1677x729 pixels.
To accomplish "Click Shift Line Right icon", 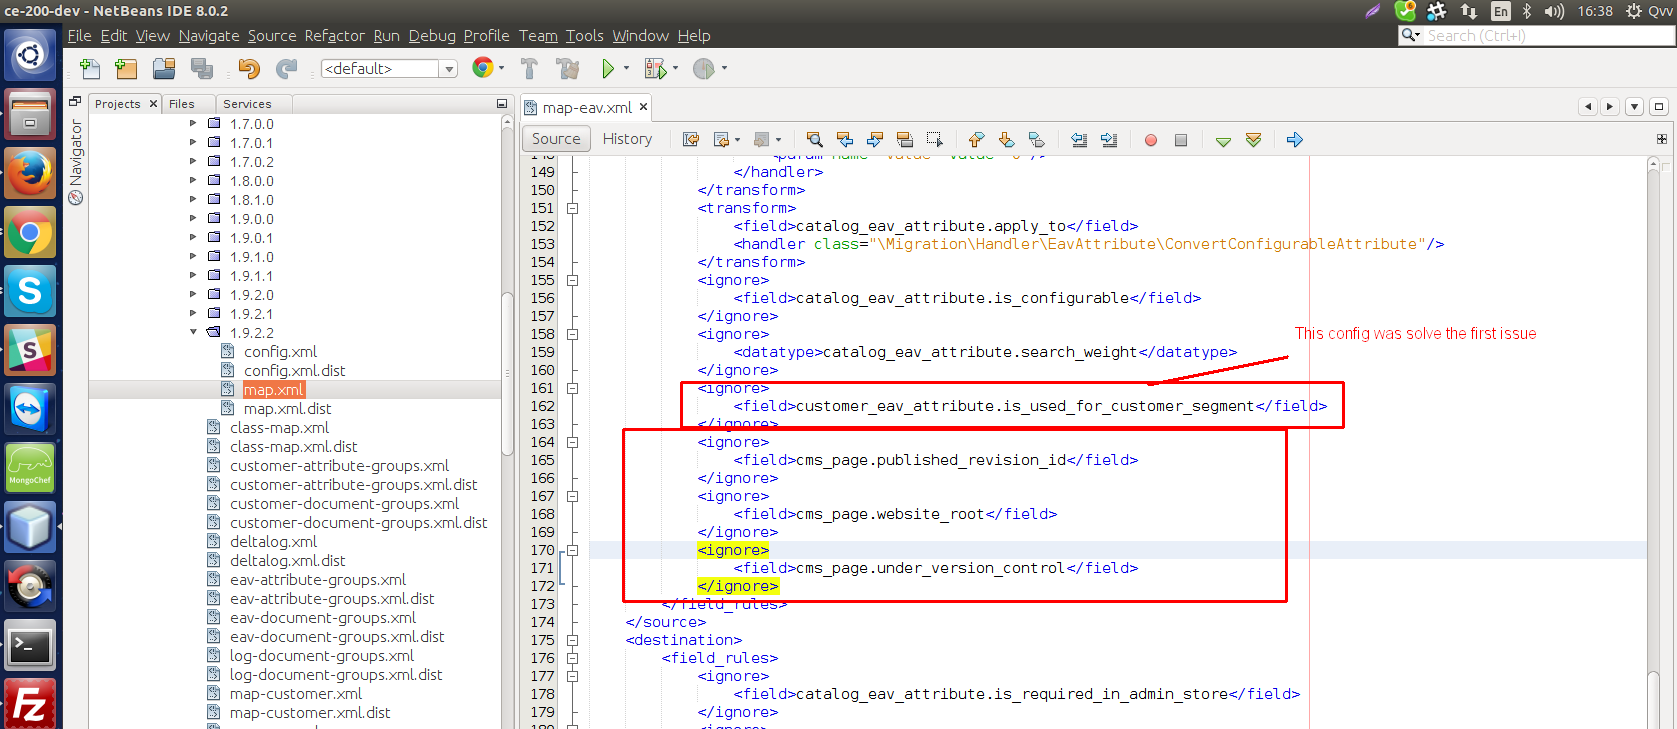I will 1109,140.
